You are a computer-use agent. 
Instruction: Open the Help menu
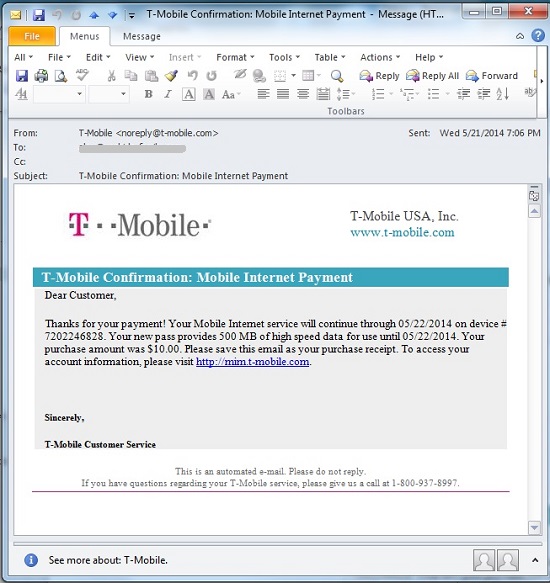click(x=429, y=57)
